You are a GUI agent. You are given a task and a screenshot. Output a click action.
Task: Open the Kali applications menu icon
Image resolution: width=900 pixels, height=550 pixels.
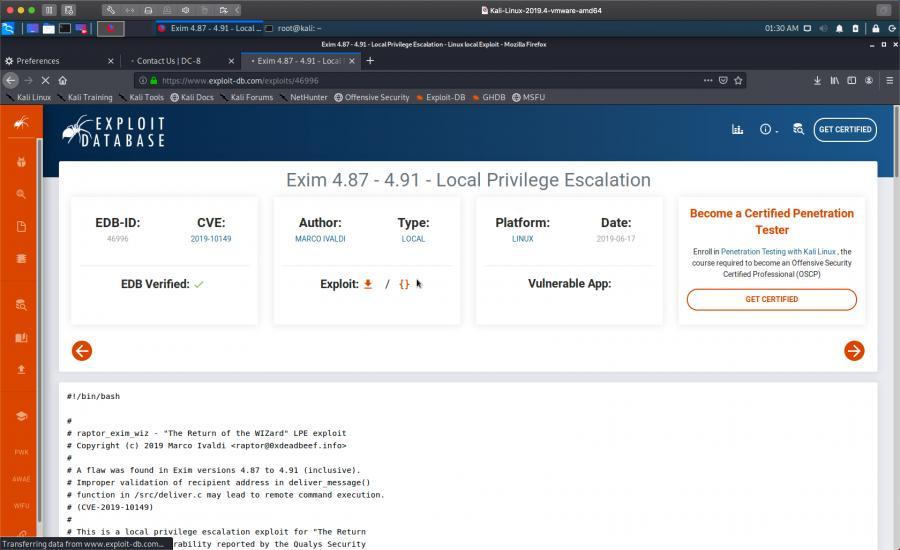click(8, 28)
